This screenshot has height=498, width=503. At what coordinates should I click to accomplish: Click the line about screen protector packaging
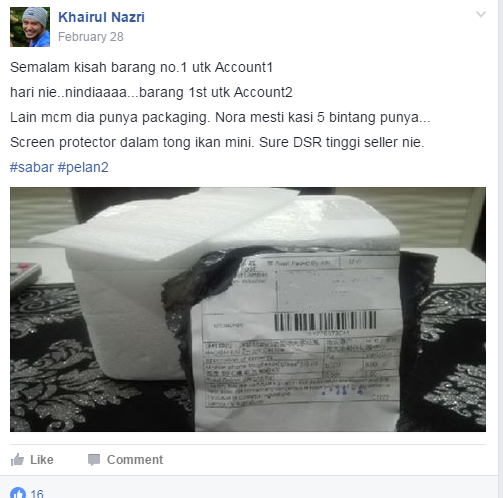click(x=217, y=142)
